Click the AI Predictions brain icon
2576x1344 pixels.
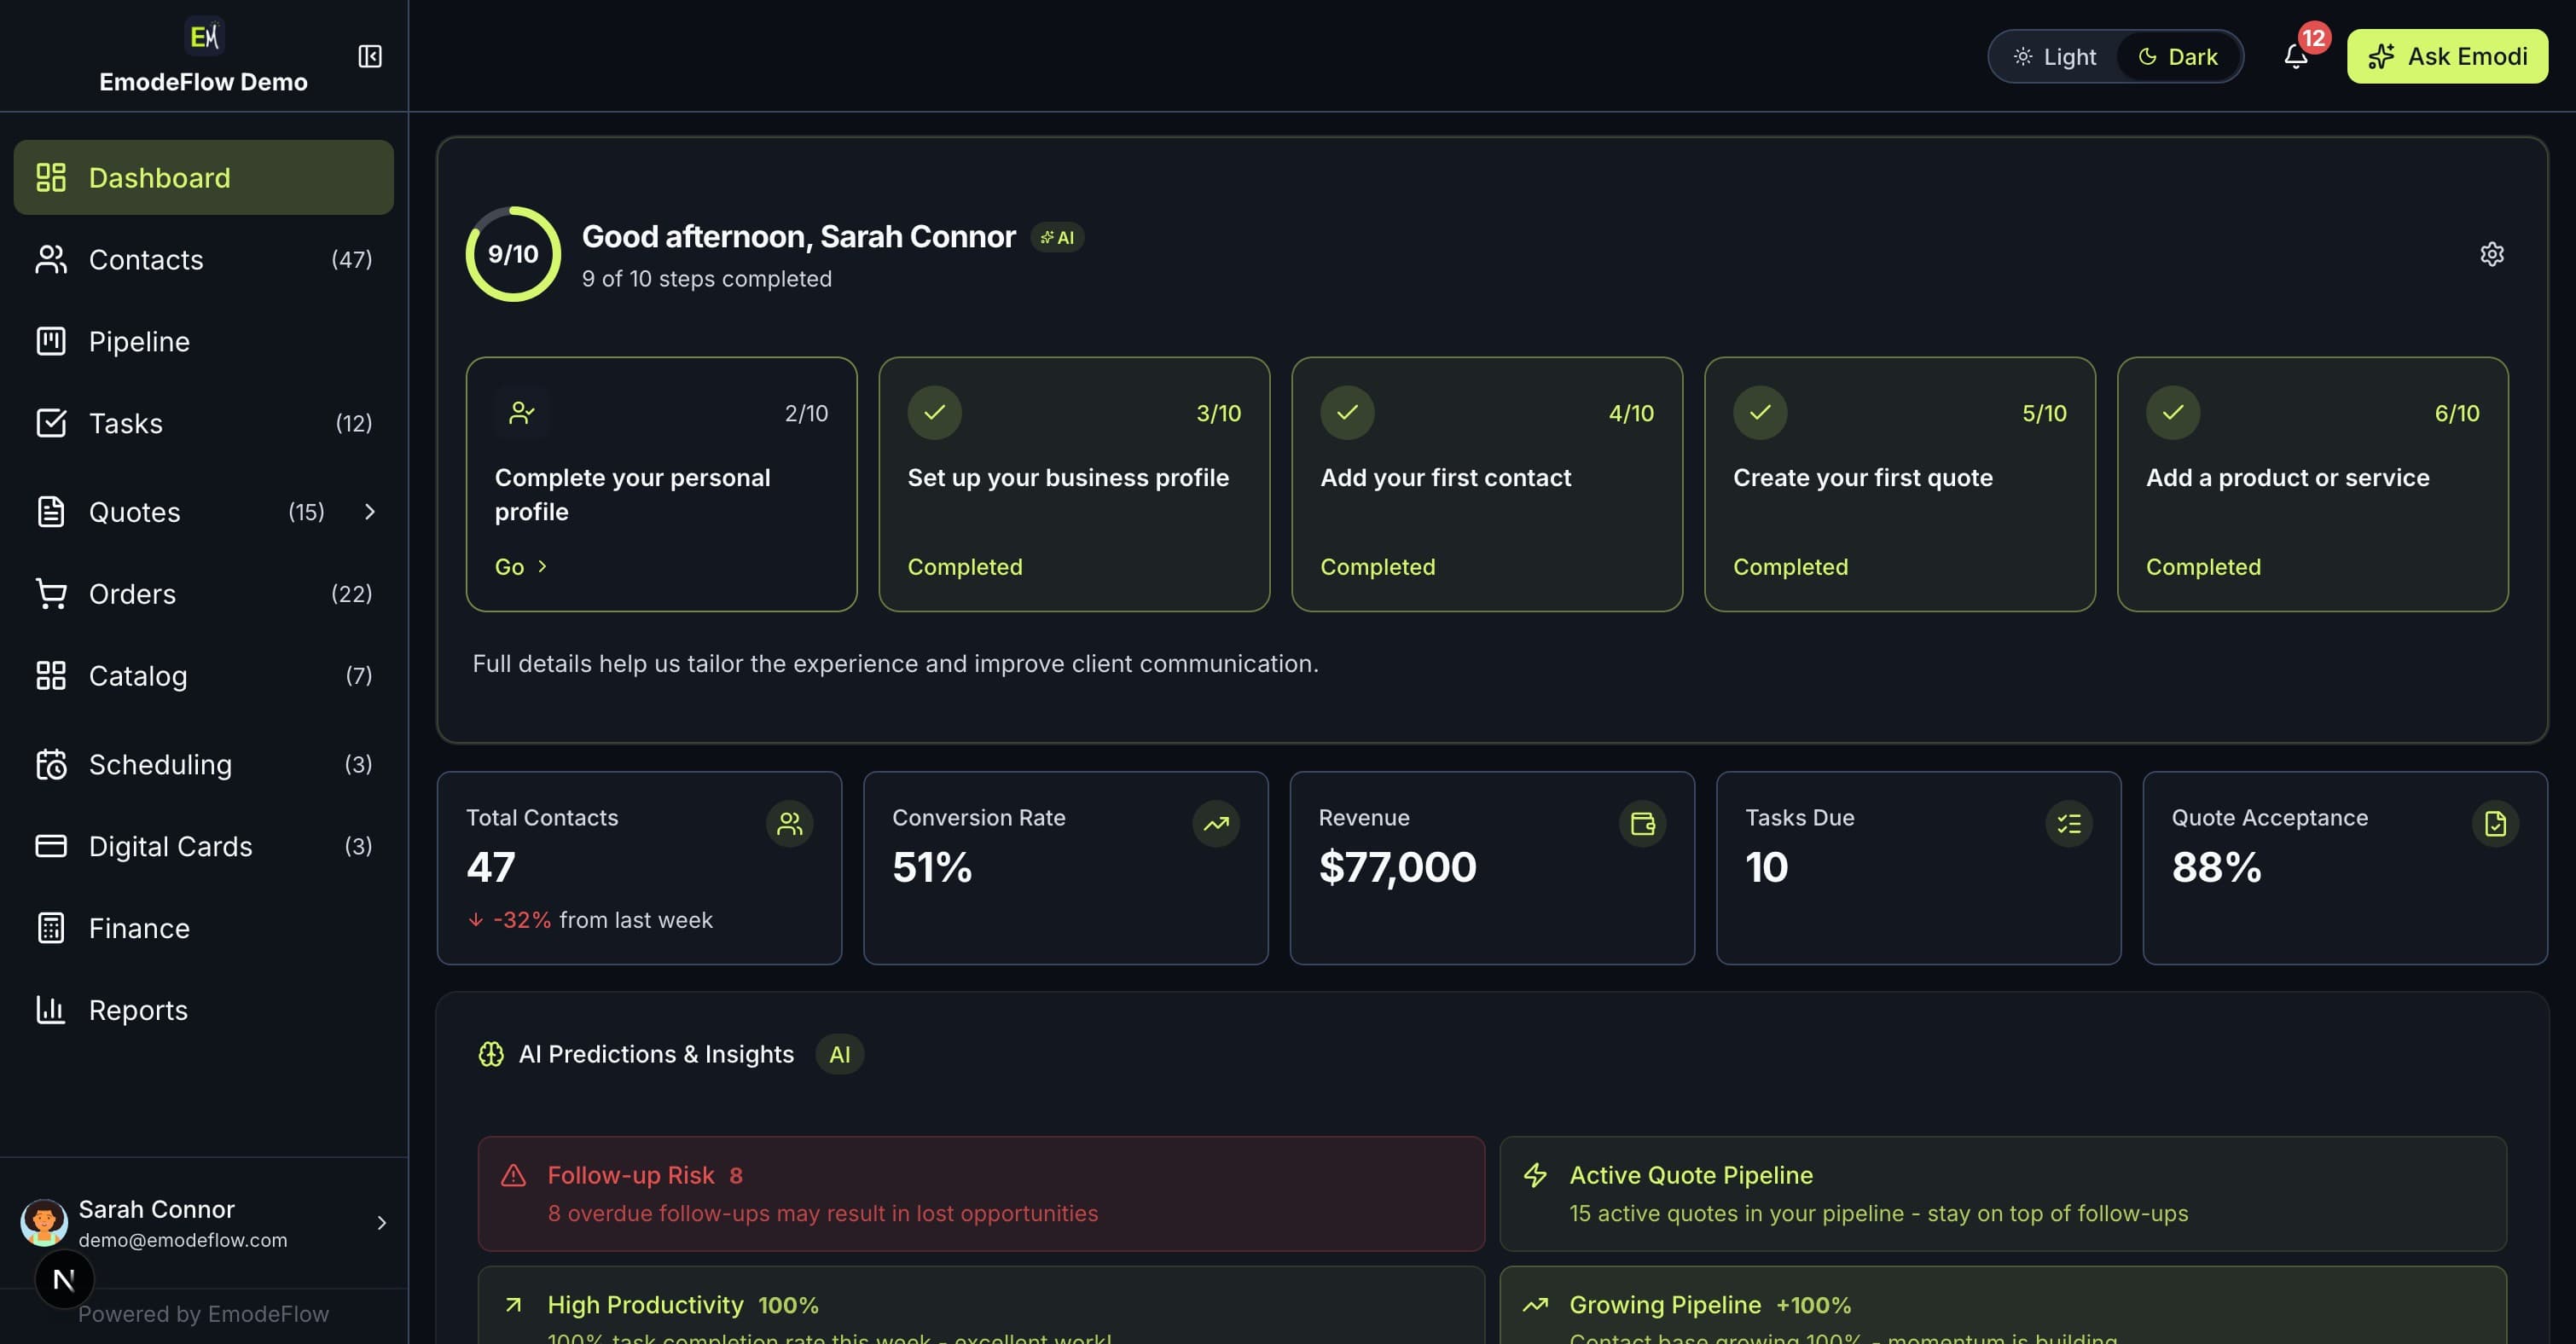[491, 1054]
